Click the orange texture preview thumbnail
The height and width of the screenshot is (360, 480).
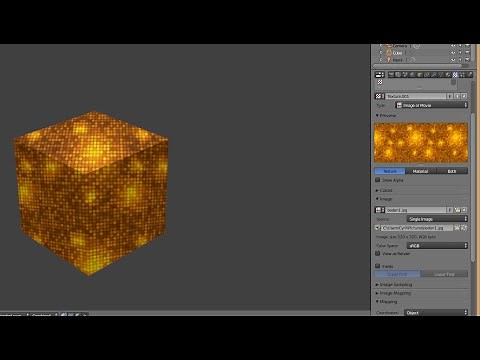click(x=421, y=143)
